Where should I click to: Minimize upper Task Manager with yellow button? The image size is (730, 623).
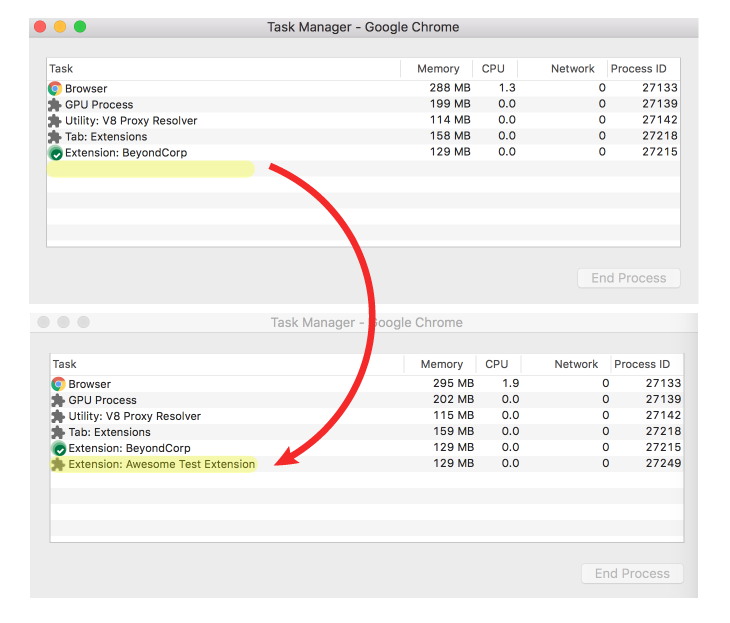(60, 27)
